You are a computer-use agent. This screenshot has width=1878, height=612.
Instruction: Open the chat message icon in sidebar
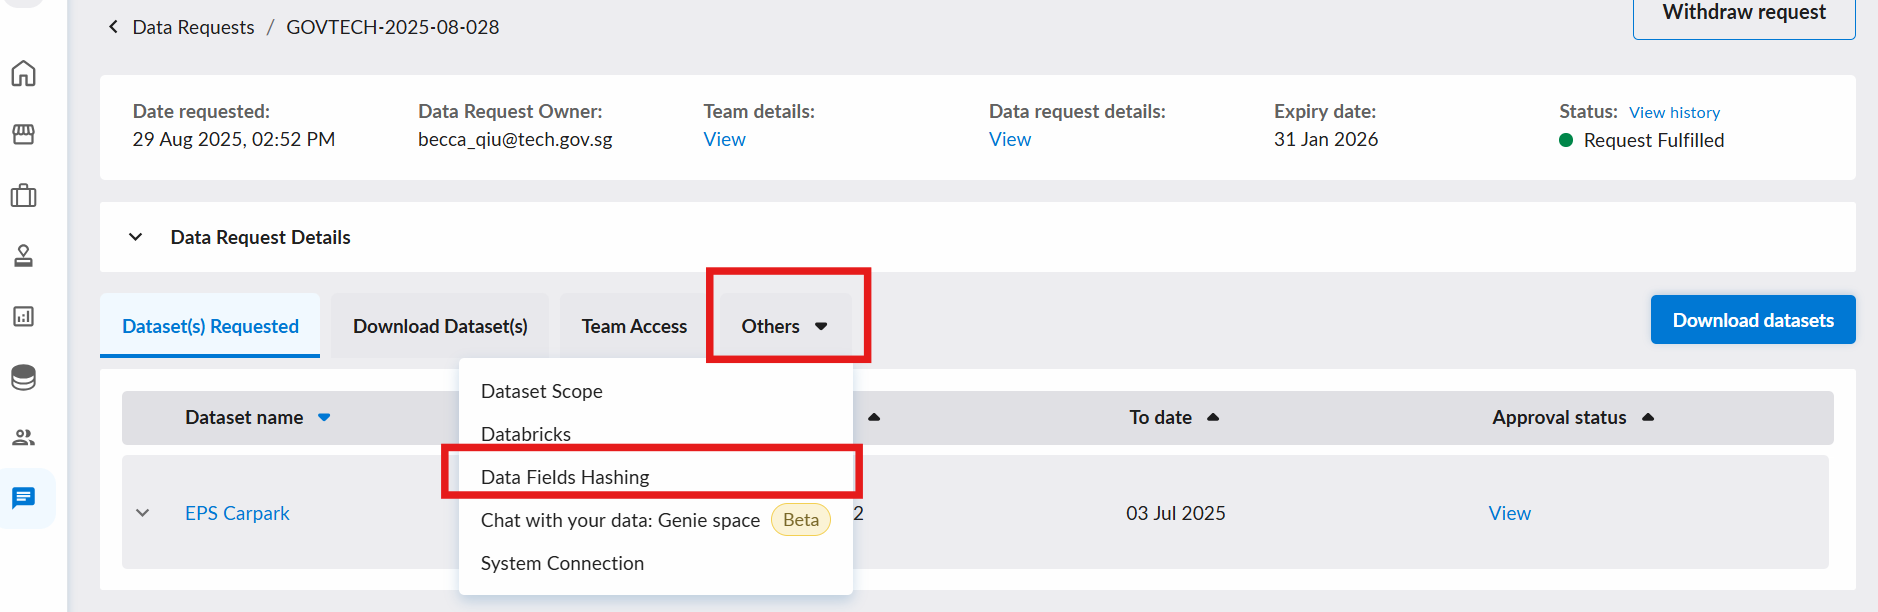[23, 498]
